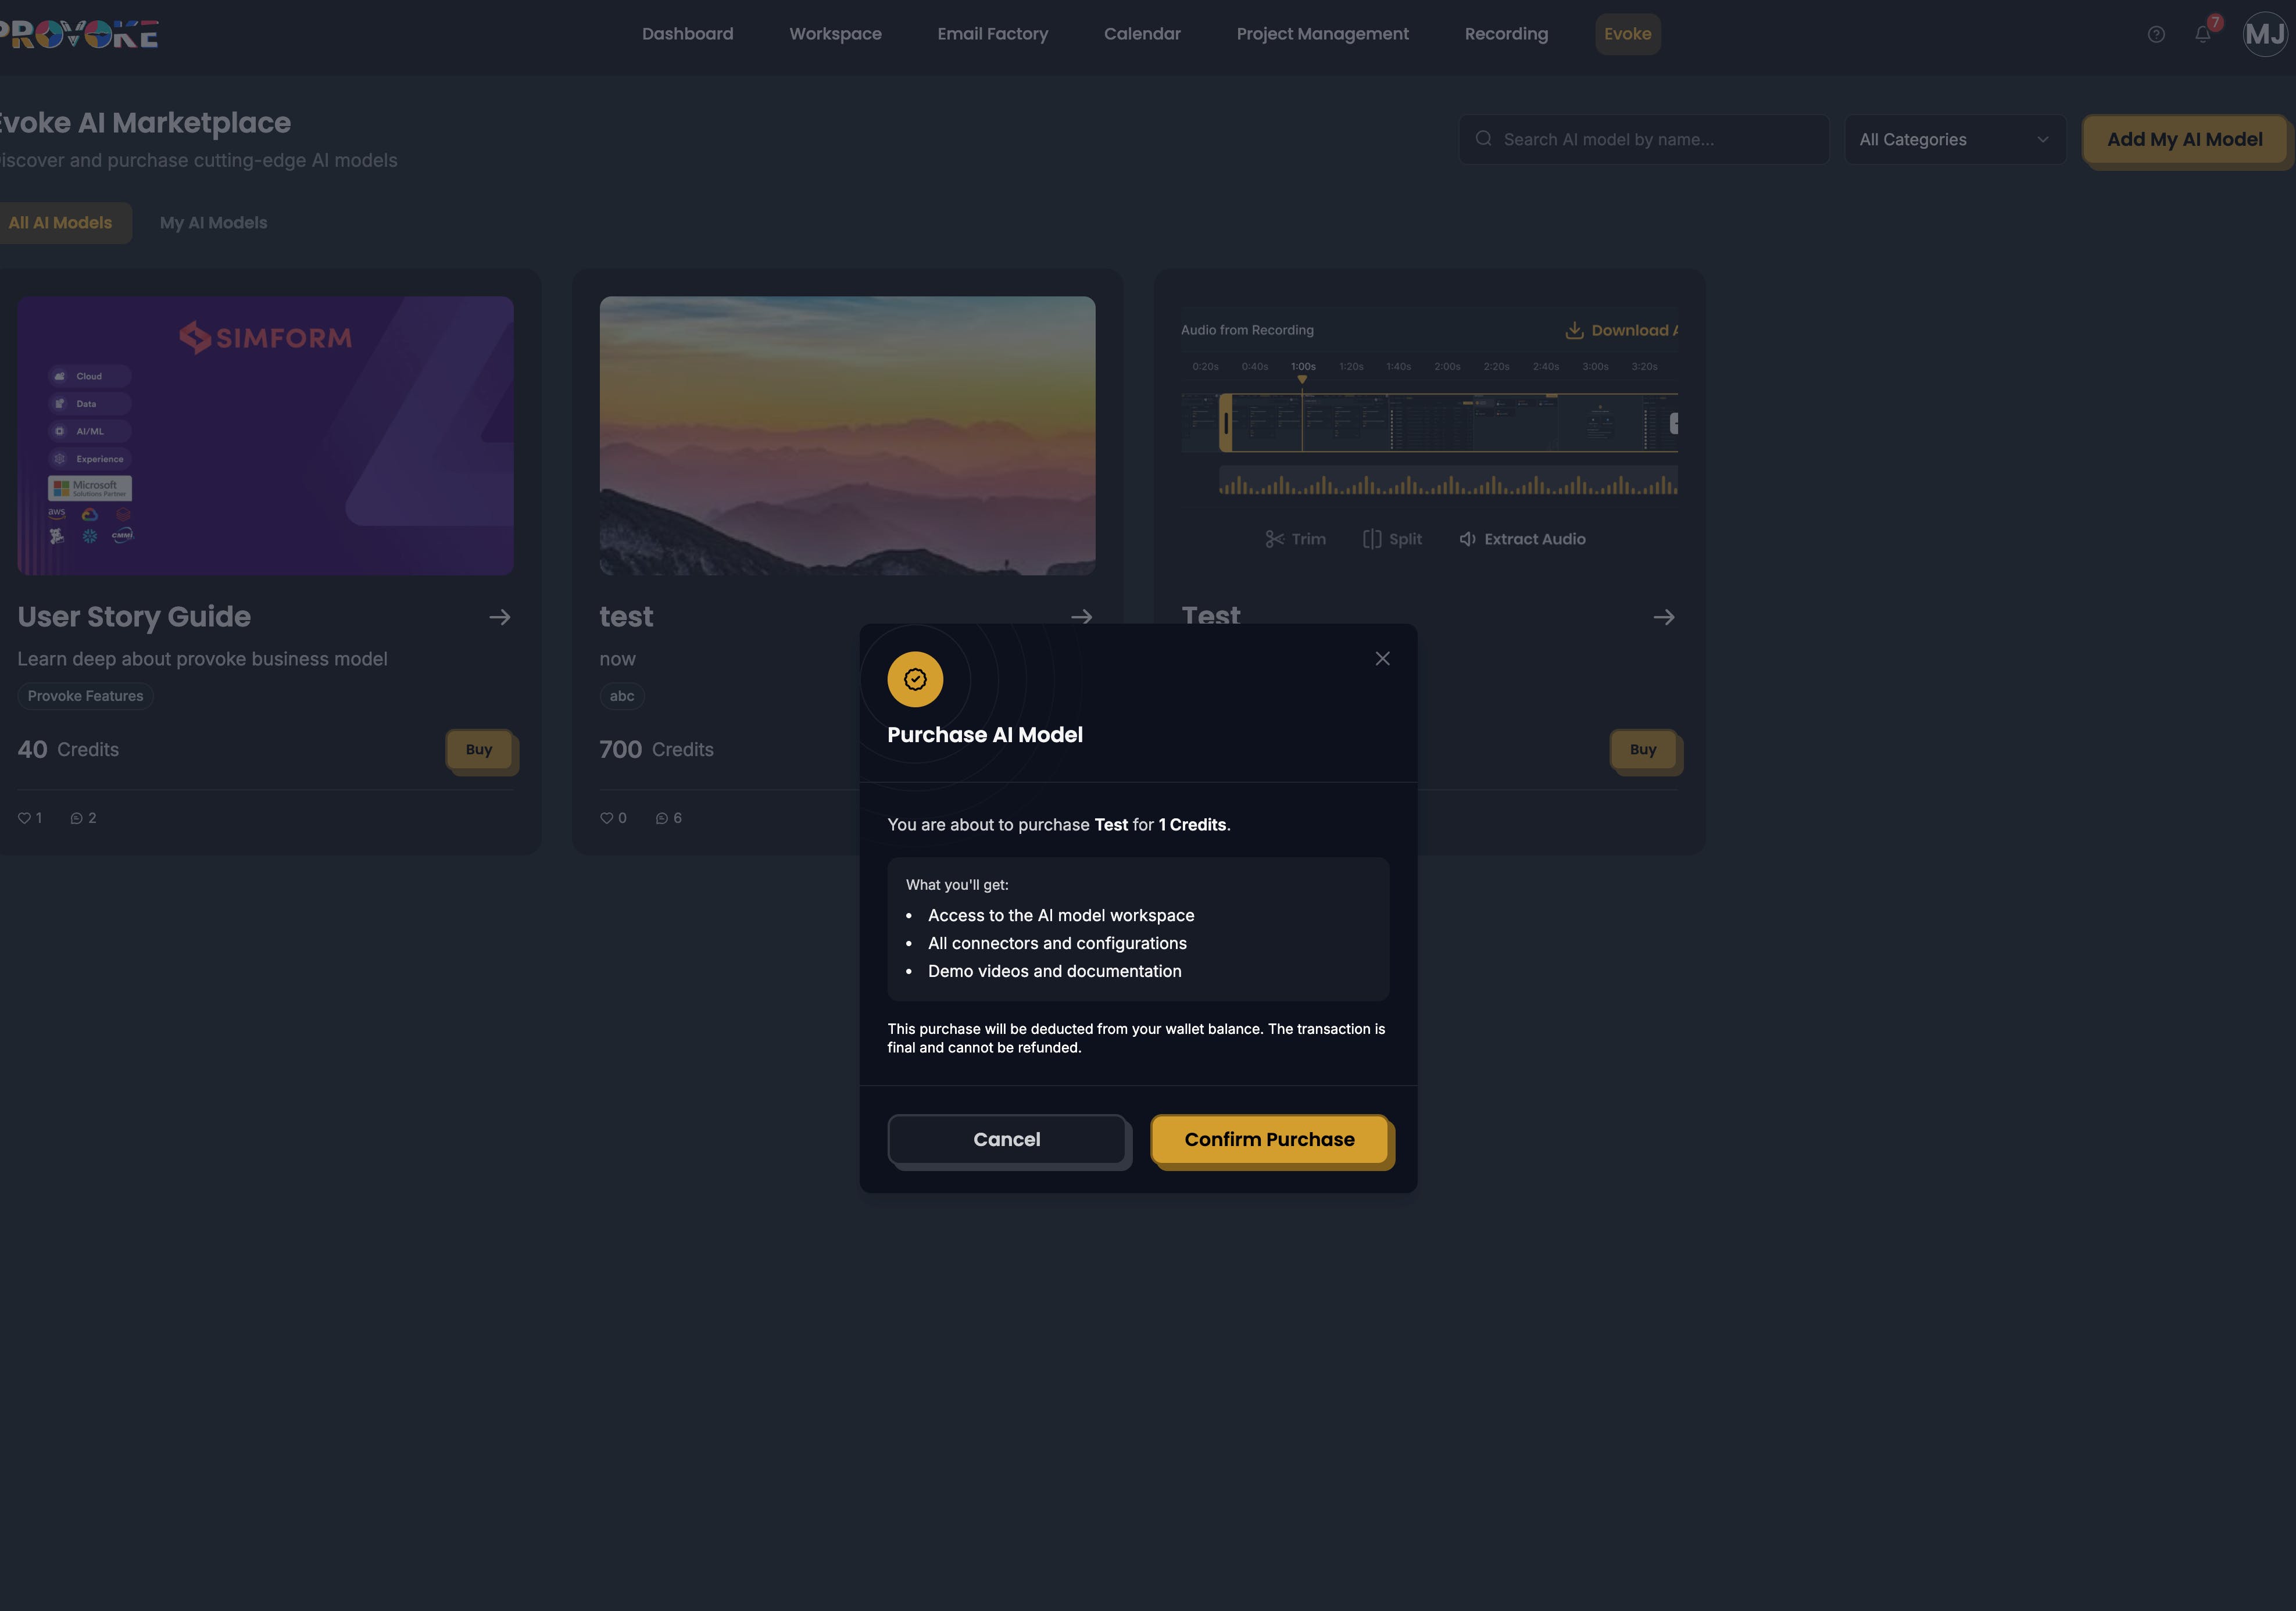Click the heart icon on test card

pyautogui.click(x=606, y=818)
